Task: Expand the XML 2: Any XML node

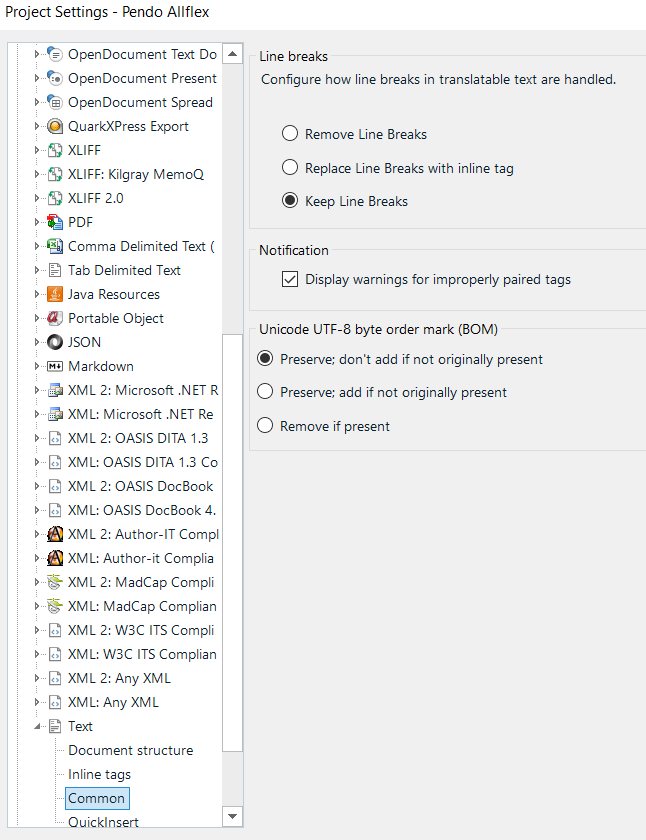Action: click(36, 678)
